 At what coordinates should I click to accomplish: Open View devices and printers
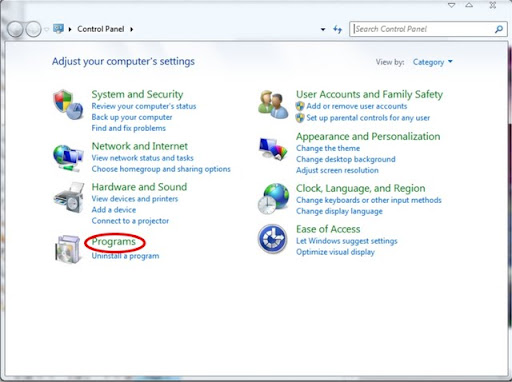(135, 199)
